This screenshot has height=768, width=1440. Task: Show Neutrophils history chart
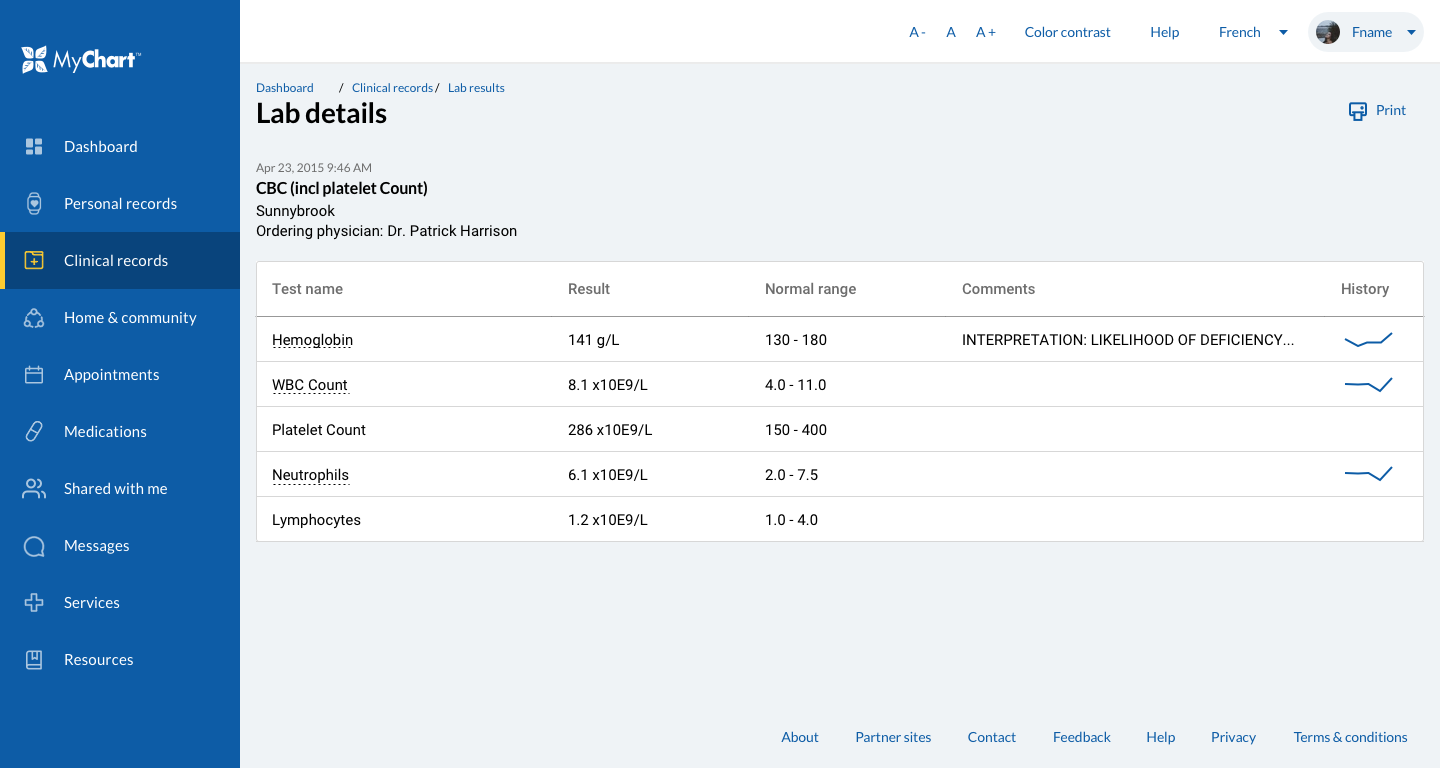tap(1368, 474)
